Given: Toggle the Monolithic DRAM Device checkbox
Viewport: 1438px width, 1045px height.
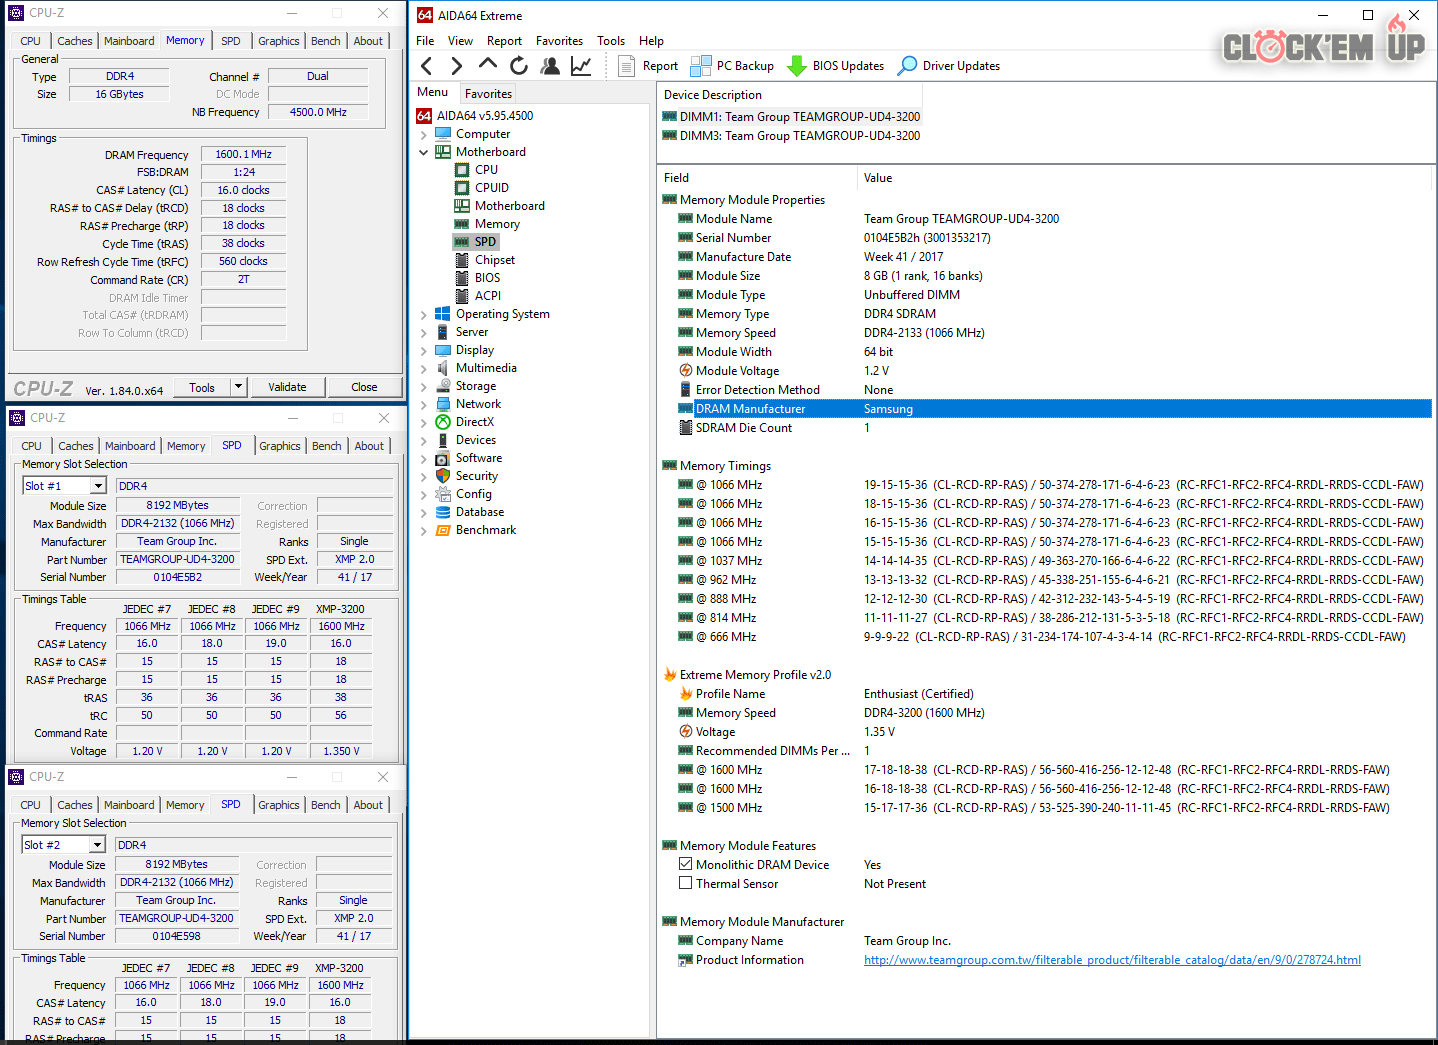Looking at the screenshot, I should pos(686,864).
